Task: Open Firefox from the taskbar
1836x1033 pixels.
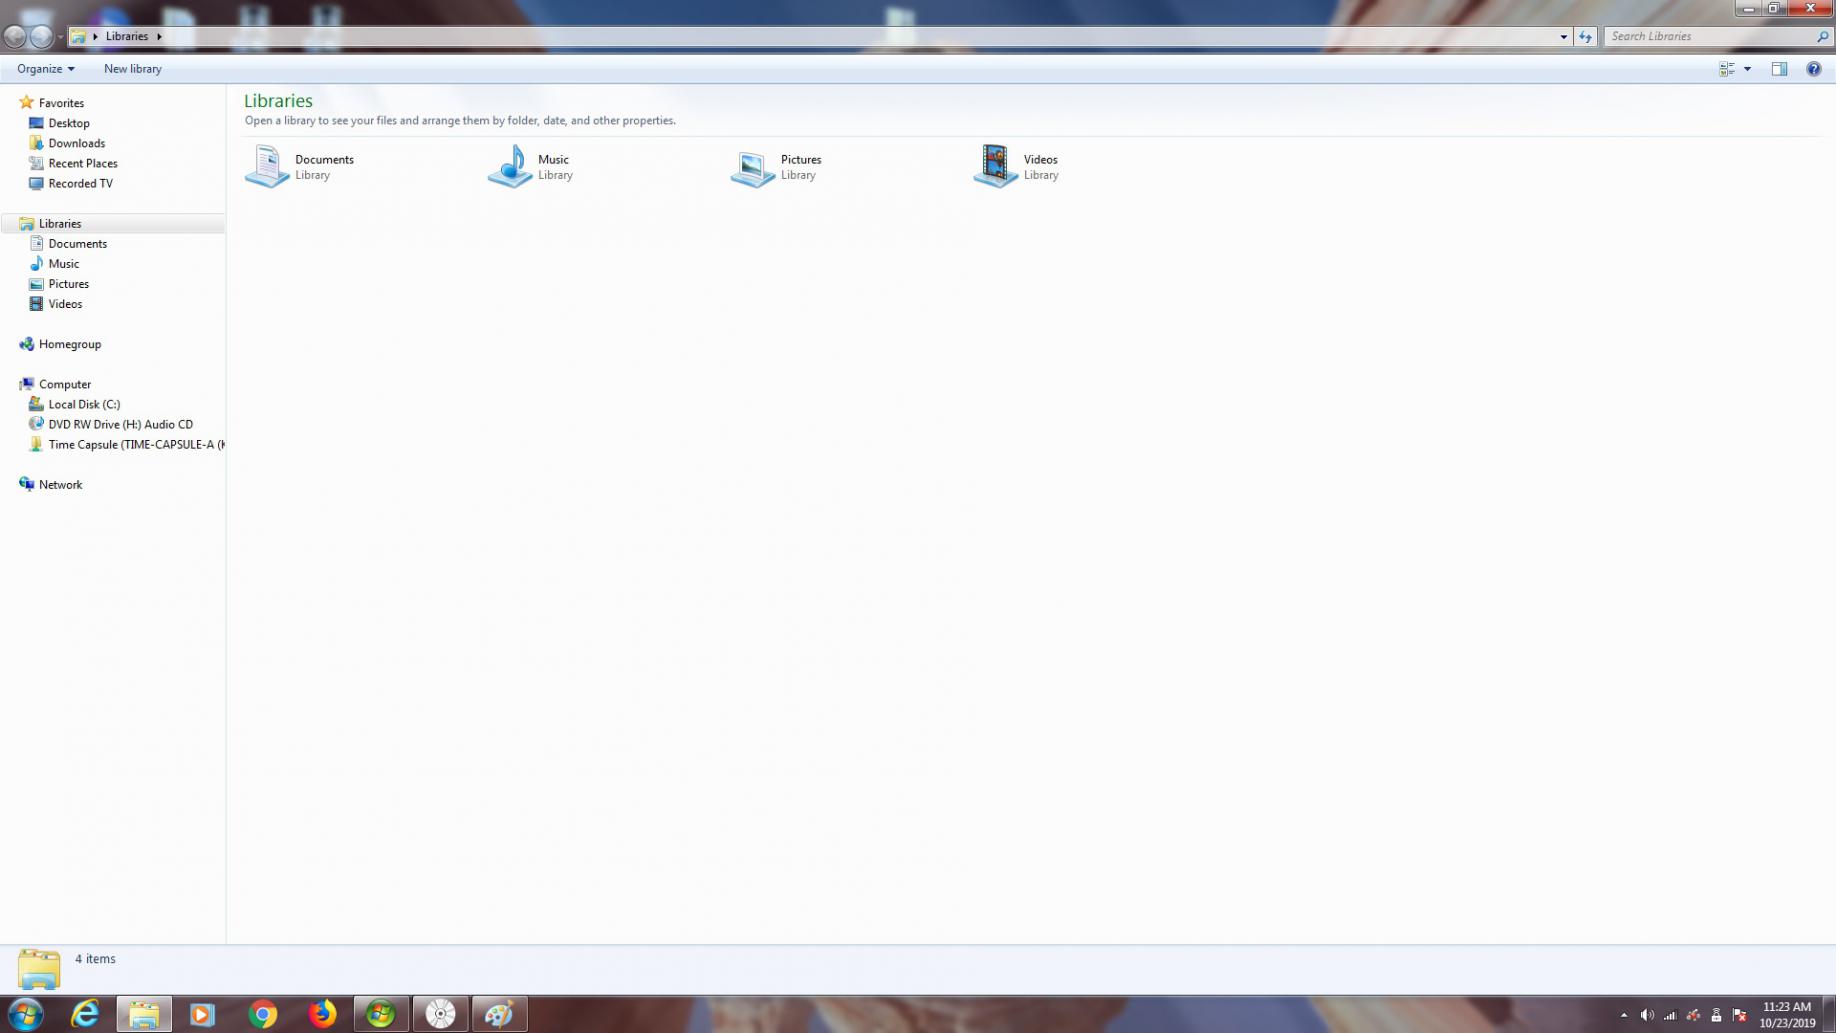Action: tap(322, 1014)
